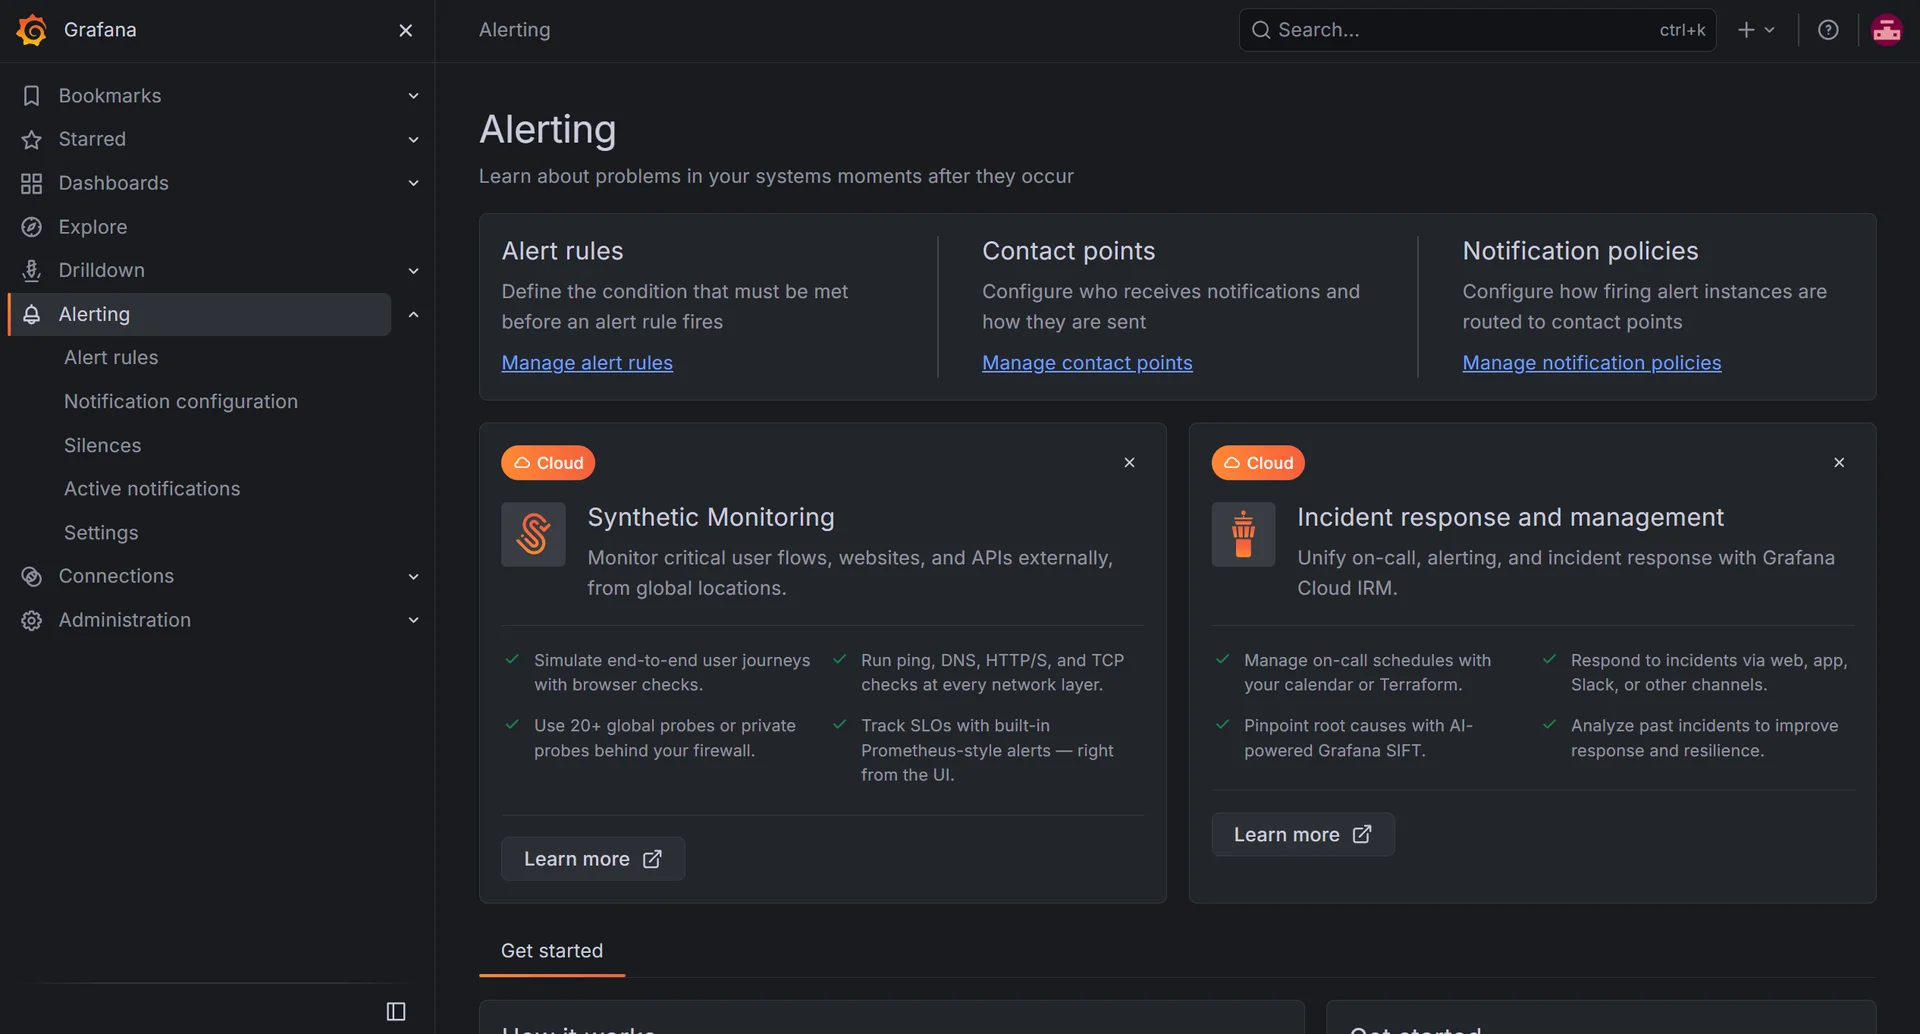Viewport: 1920px width, 1034px height.
Task: Click the Synthetic Monitoring logo icon
Action: (x=533, y=534)
